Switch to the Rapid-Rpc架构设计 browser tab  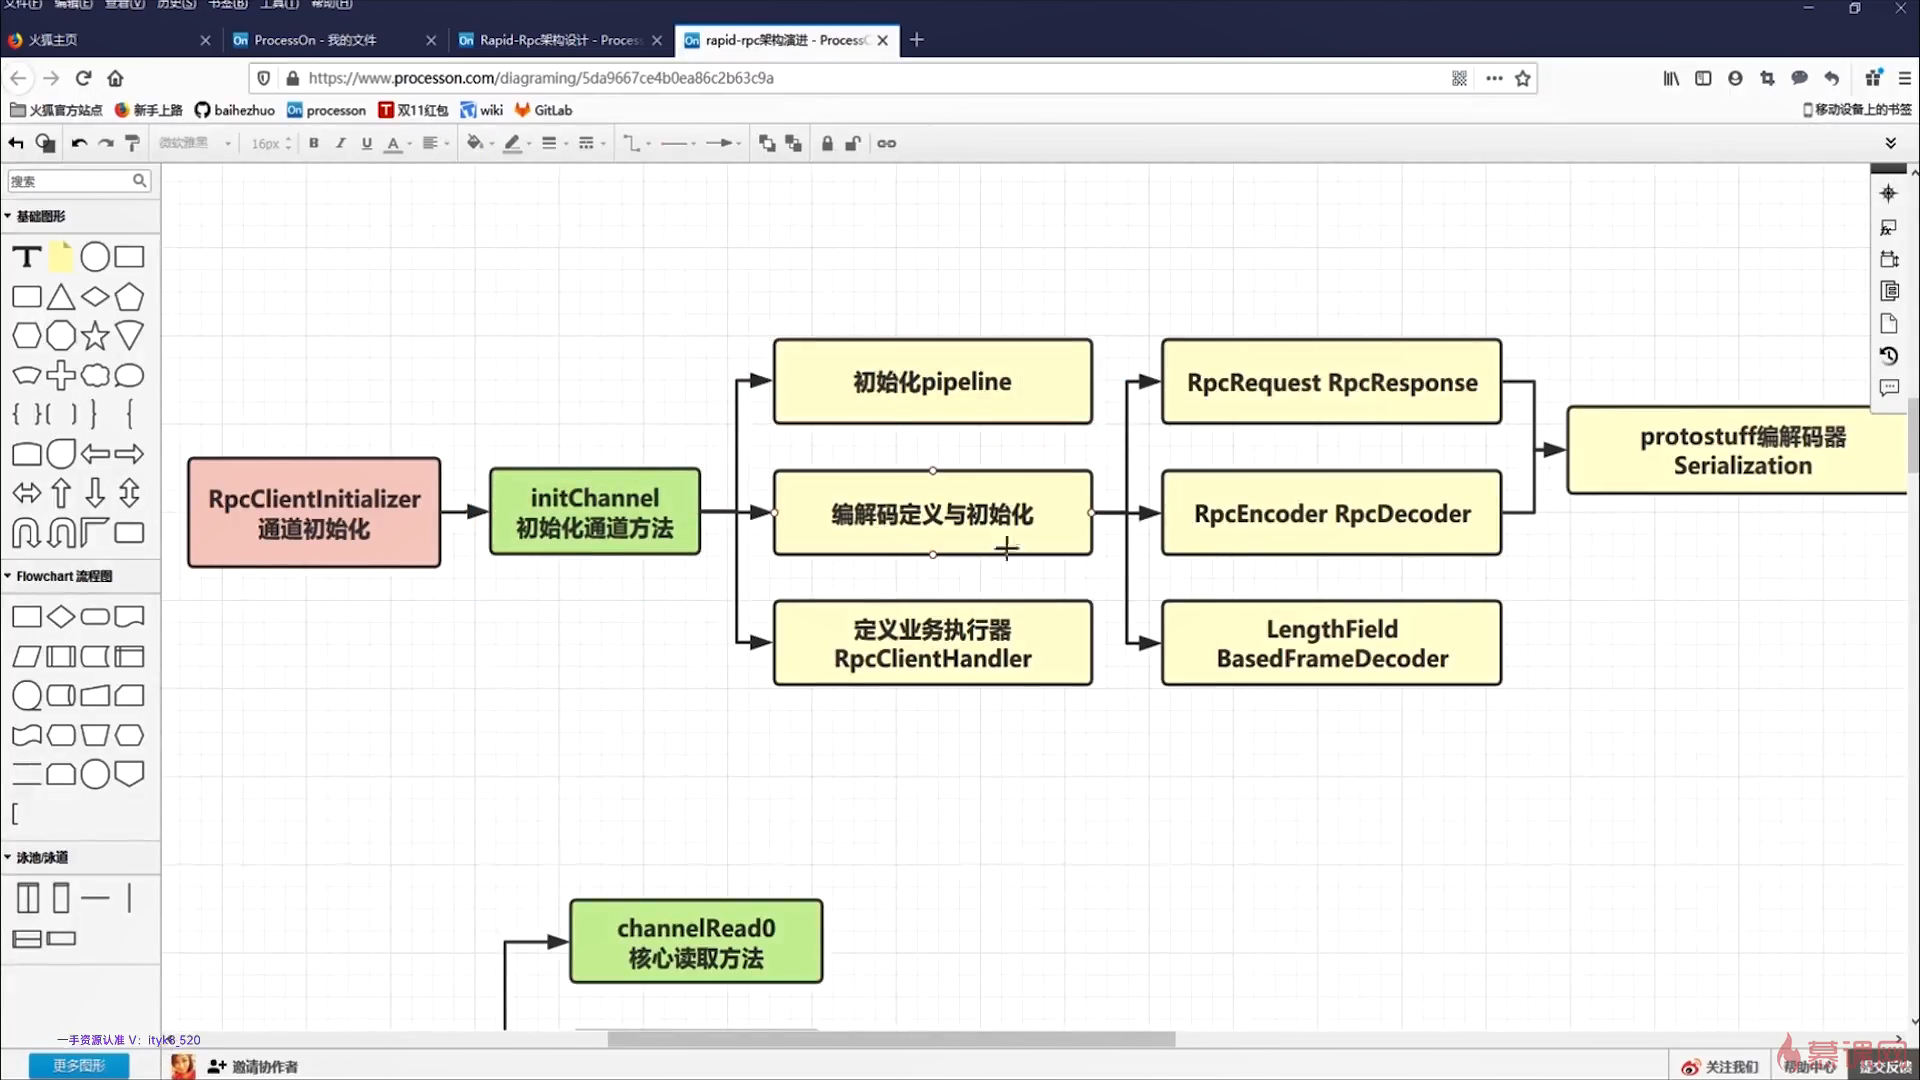548,40
